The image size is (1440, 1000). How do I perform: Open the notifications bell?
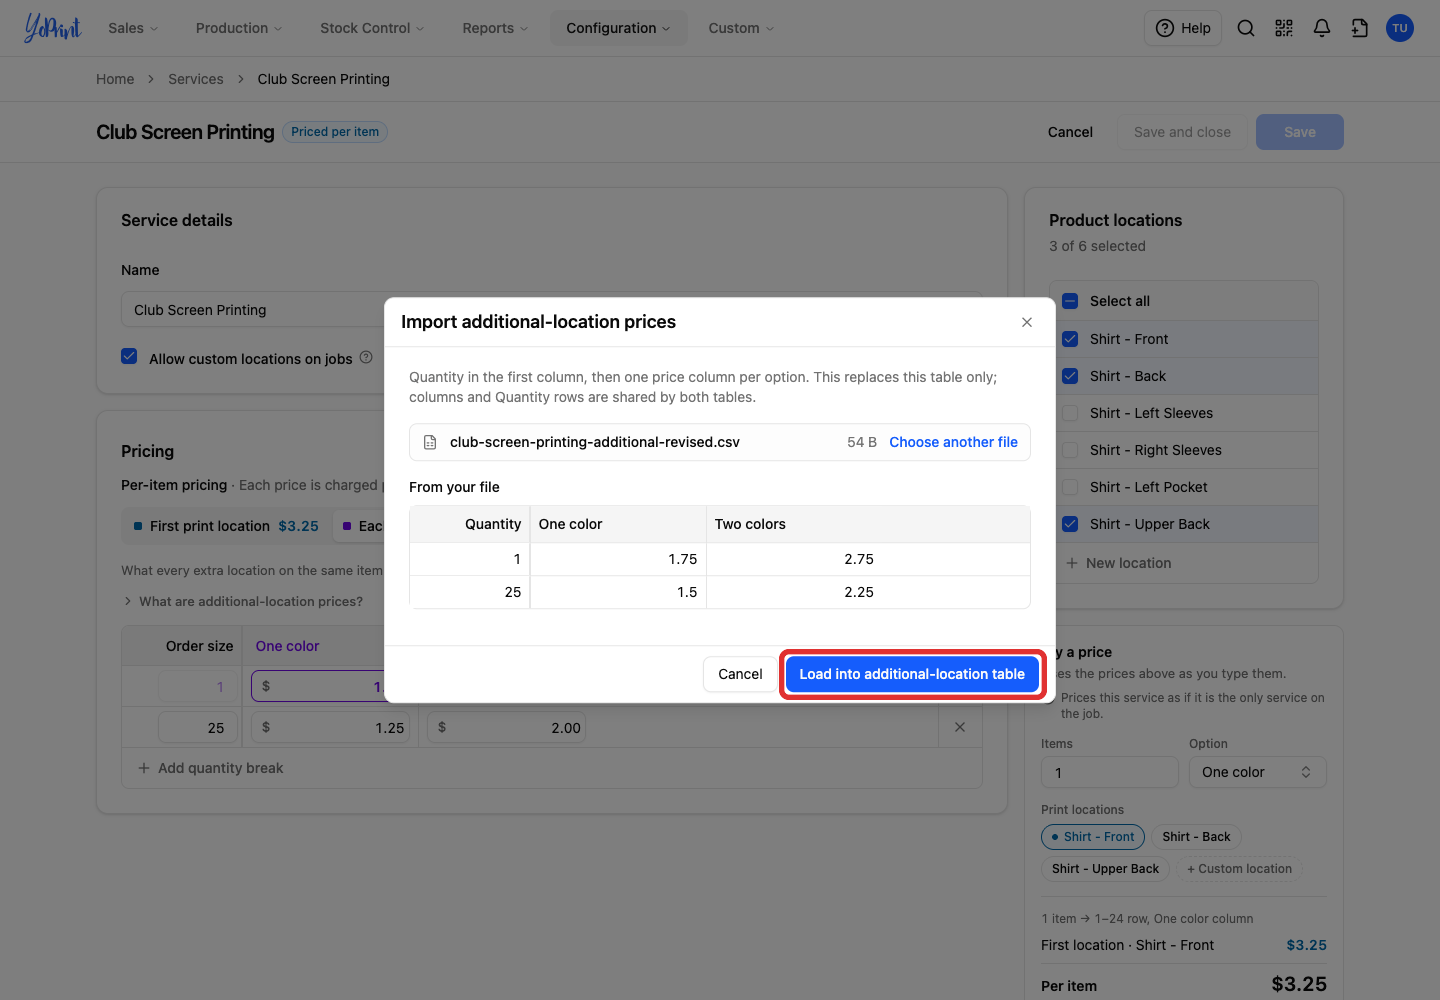1322,28
